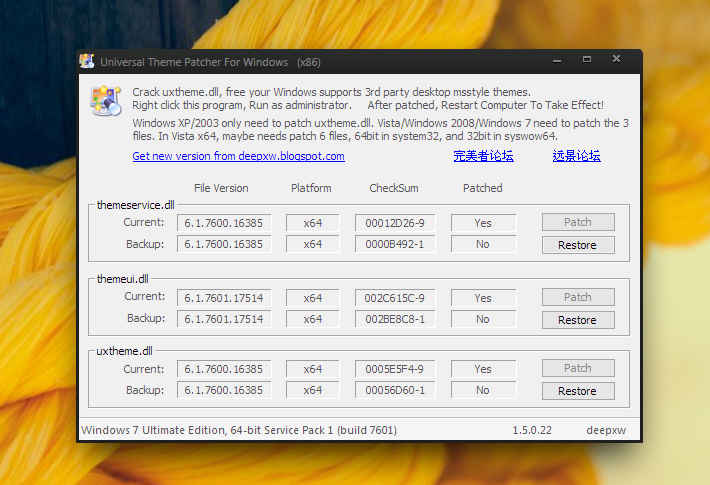Screen dimensions: 710x485
Task: Select uxtheme.dll backup platform field
Action: [x=312, y=390]
